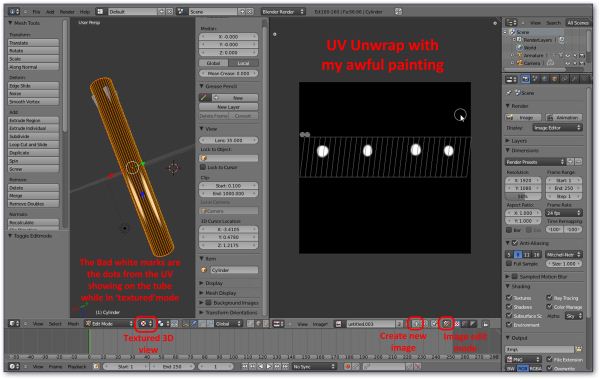Screen dimensions: 600x379
Task: Open the File menu
Action: coord(36,12)
